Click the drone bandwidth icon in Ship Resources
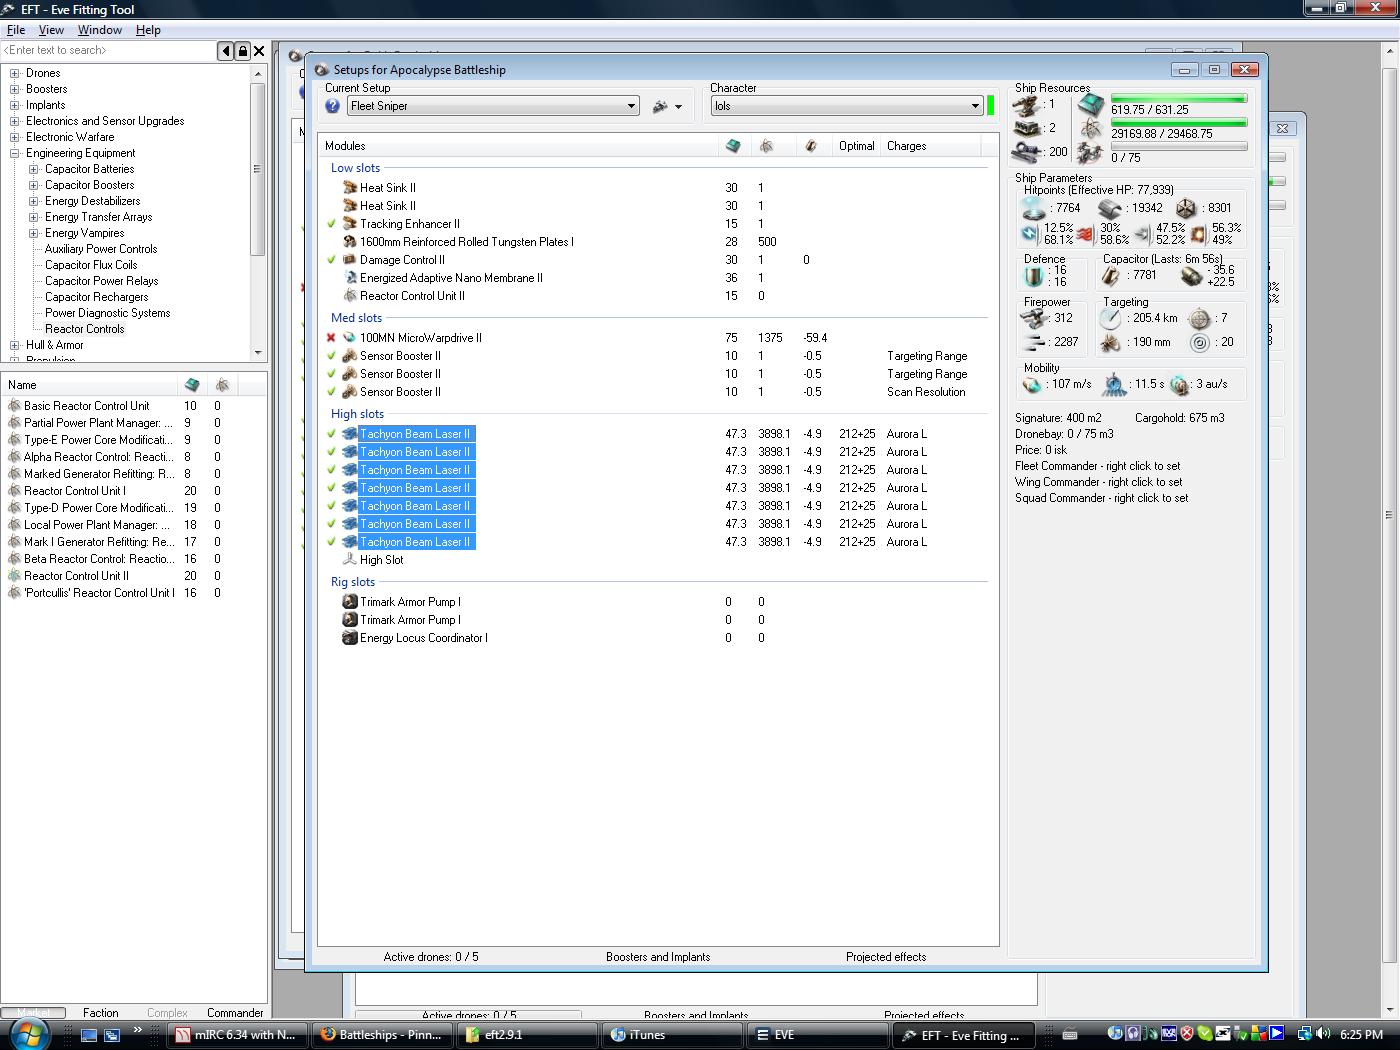Screen dimensions: 1400x1050 click(1091, 153)
